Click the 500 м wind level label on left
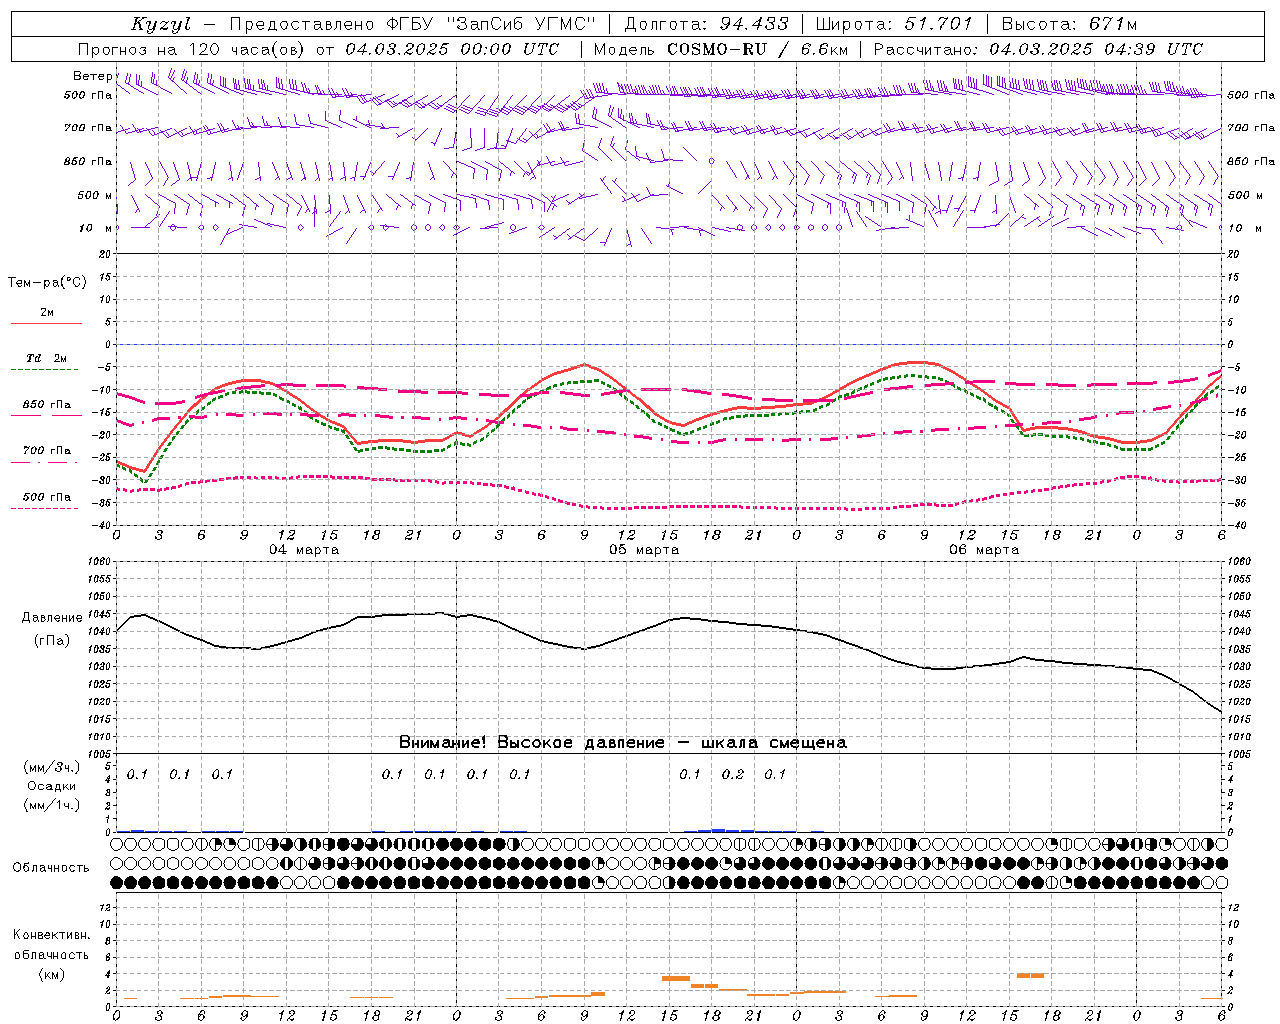1280x1024 pixels. (x=95, y=195)
